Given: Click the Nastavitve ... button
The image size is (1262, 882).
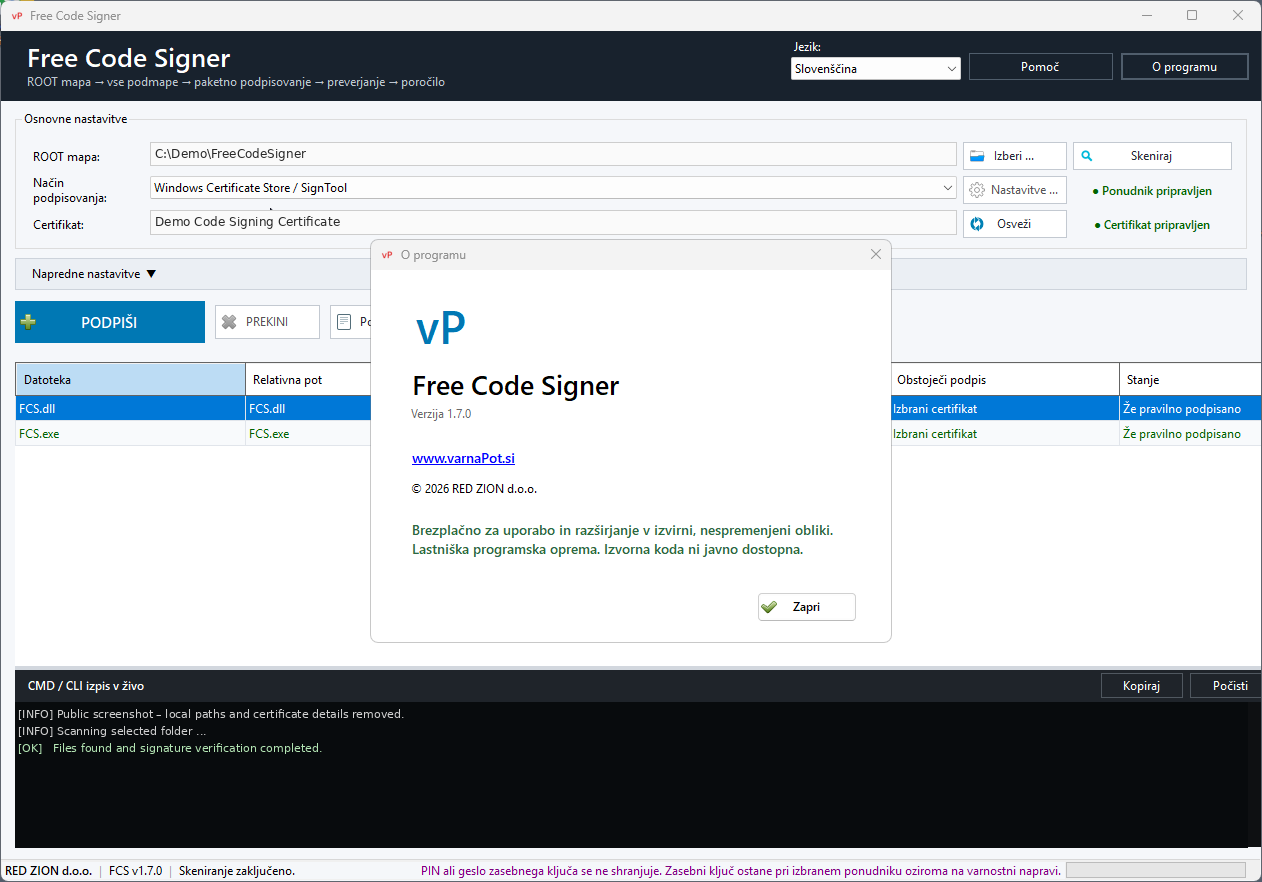Looking at the screenshot, I should (x=1014, y=190).
